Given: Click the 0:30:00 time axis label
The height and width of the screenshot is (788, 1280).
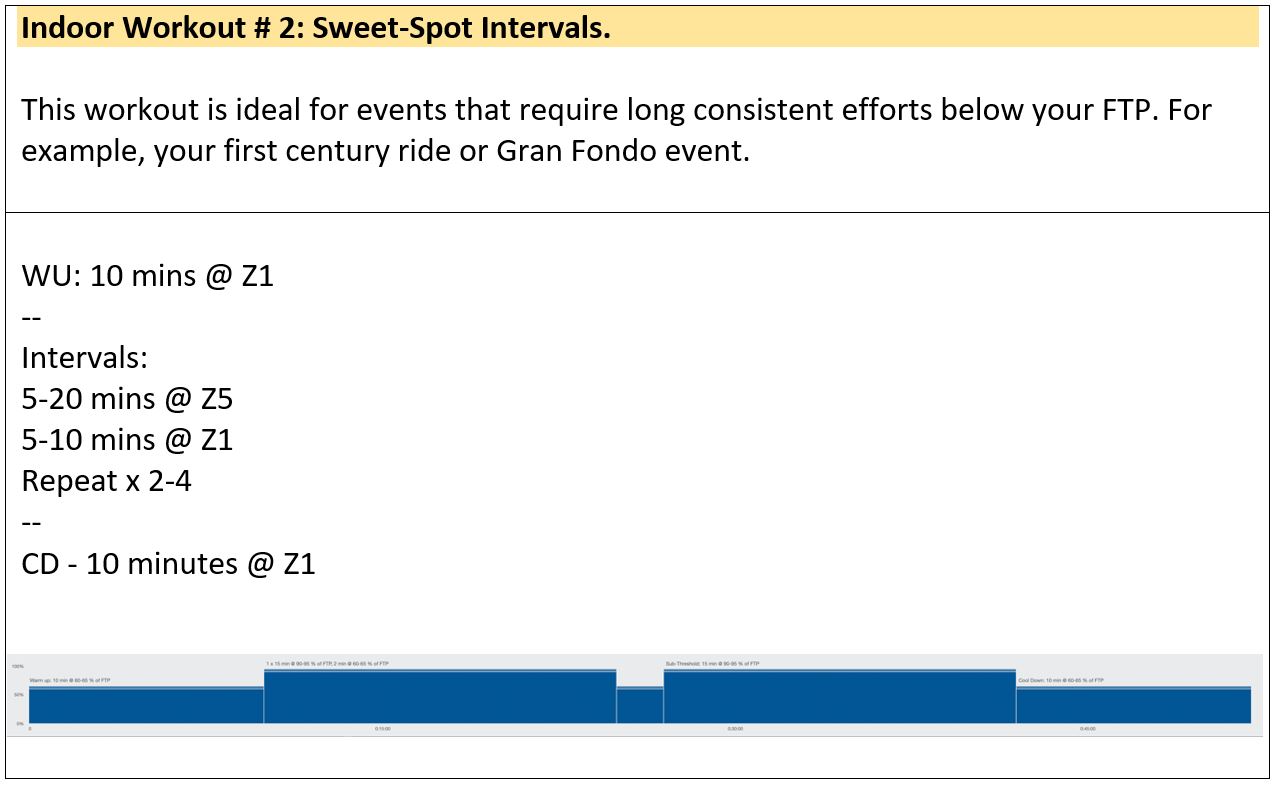Looking at the screenshot, I should tap(735, 729).
